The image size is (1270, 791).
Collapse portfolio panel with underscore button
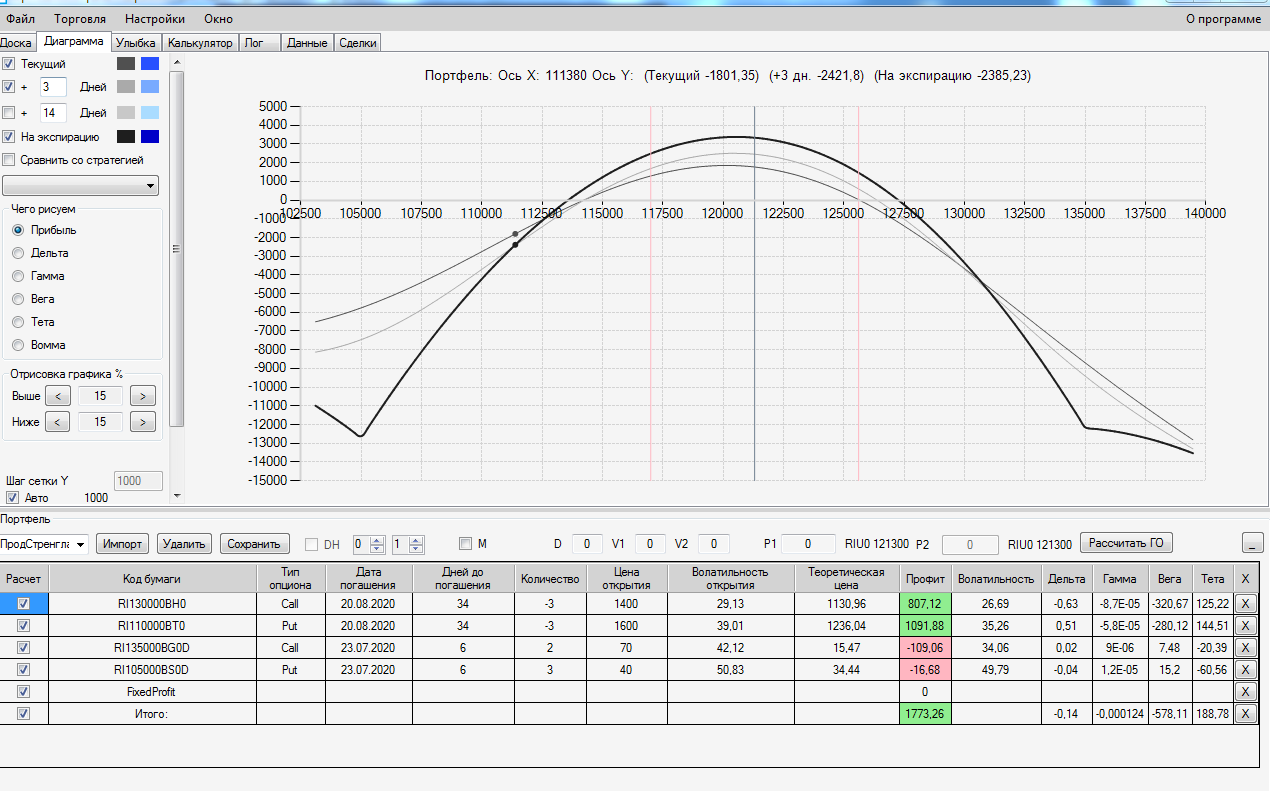click(1253, 543)
